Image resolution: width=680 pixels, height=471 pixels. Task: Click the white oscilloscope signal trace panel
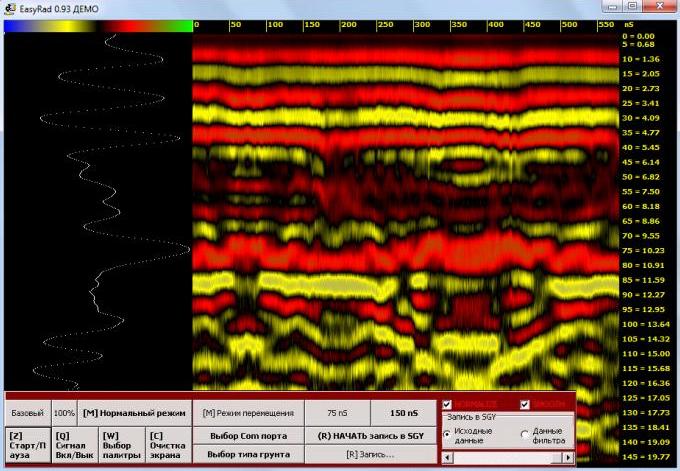tap(98, 212)
